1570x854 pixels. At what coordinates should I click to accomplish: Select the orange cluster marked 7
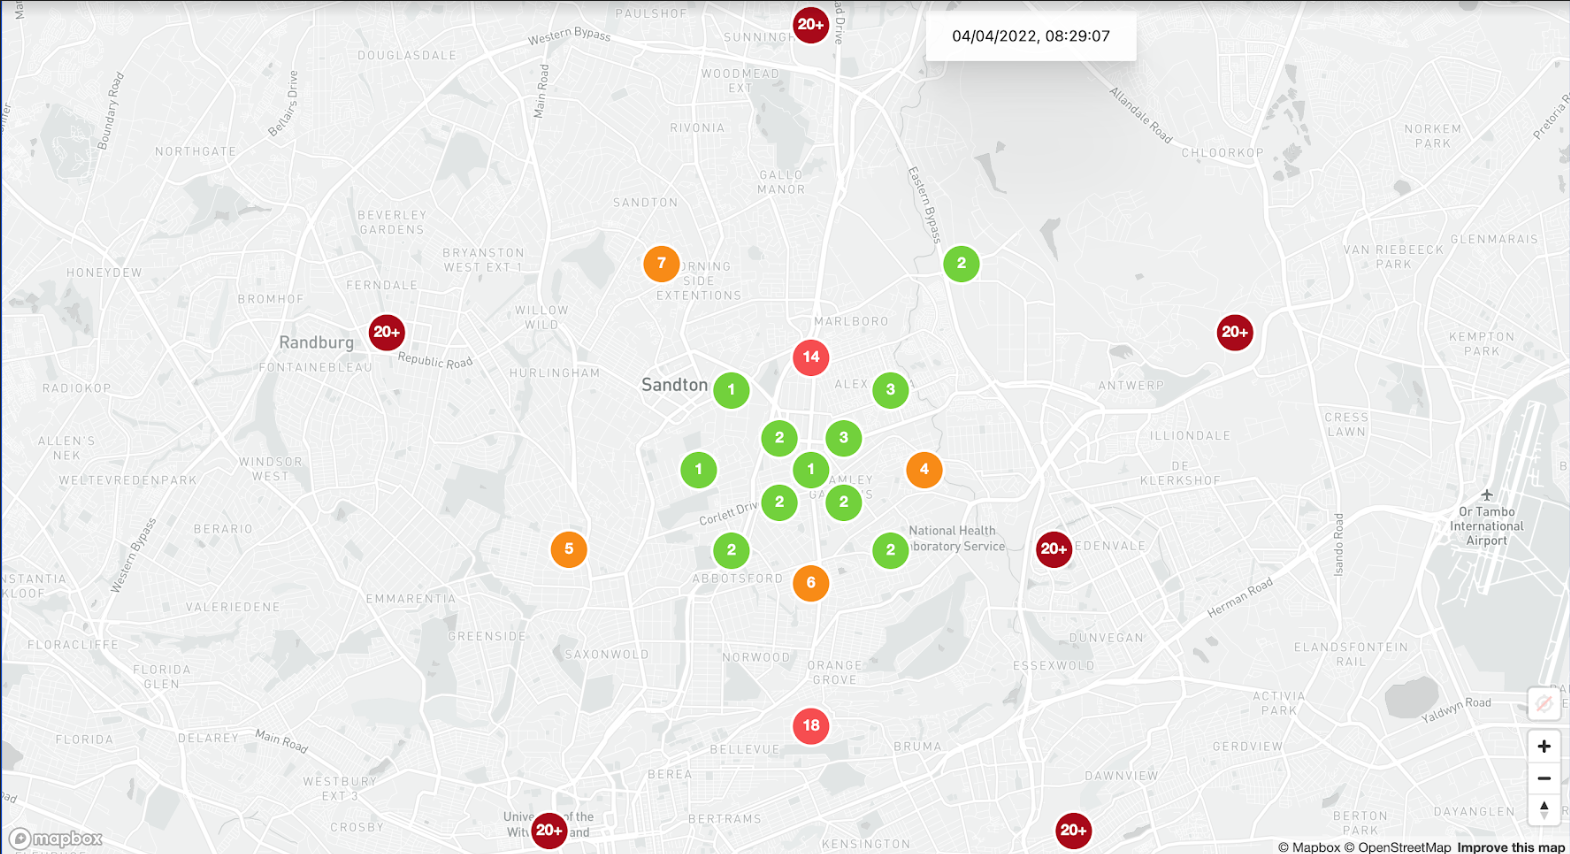[661, 264]
